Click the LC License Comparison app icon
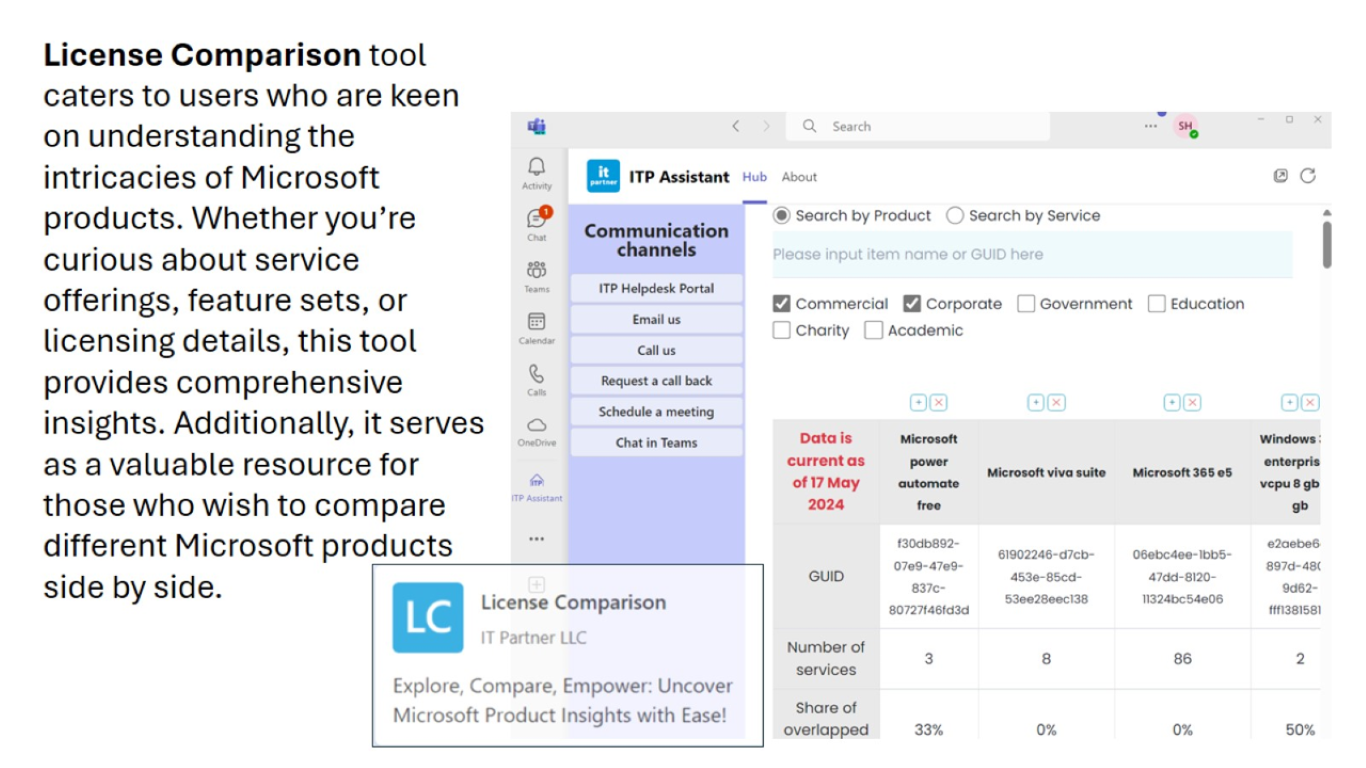The width and height of the screenshot is (1366, 768). 428,617
